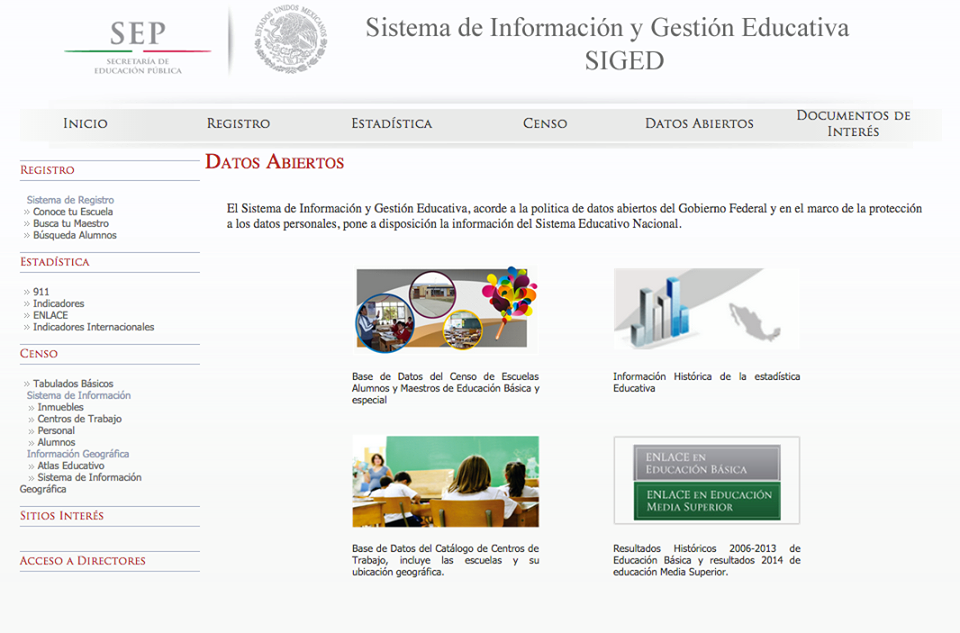This screenshot has height=633, width=960.
Task: Open the Búsqueda Alumnos link
Action: pyautogui.click(x=75, y=235)
